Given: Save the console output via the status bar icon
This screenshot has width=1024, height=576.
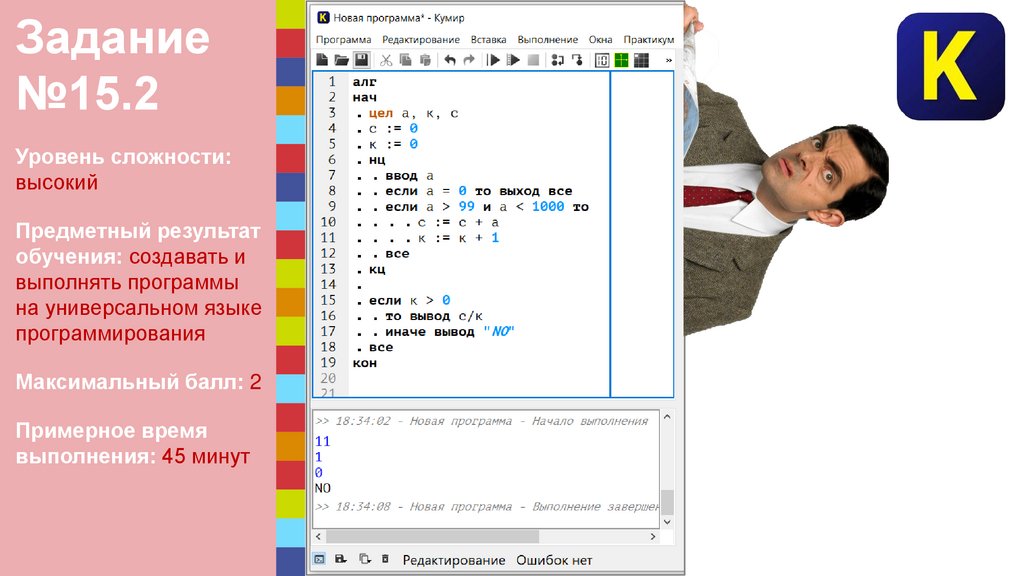Looking at the screenshot, I should (340, 559).
